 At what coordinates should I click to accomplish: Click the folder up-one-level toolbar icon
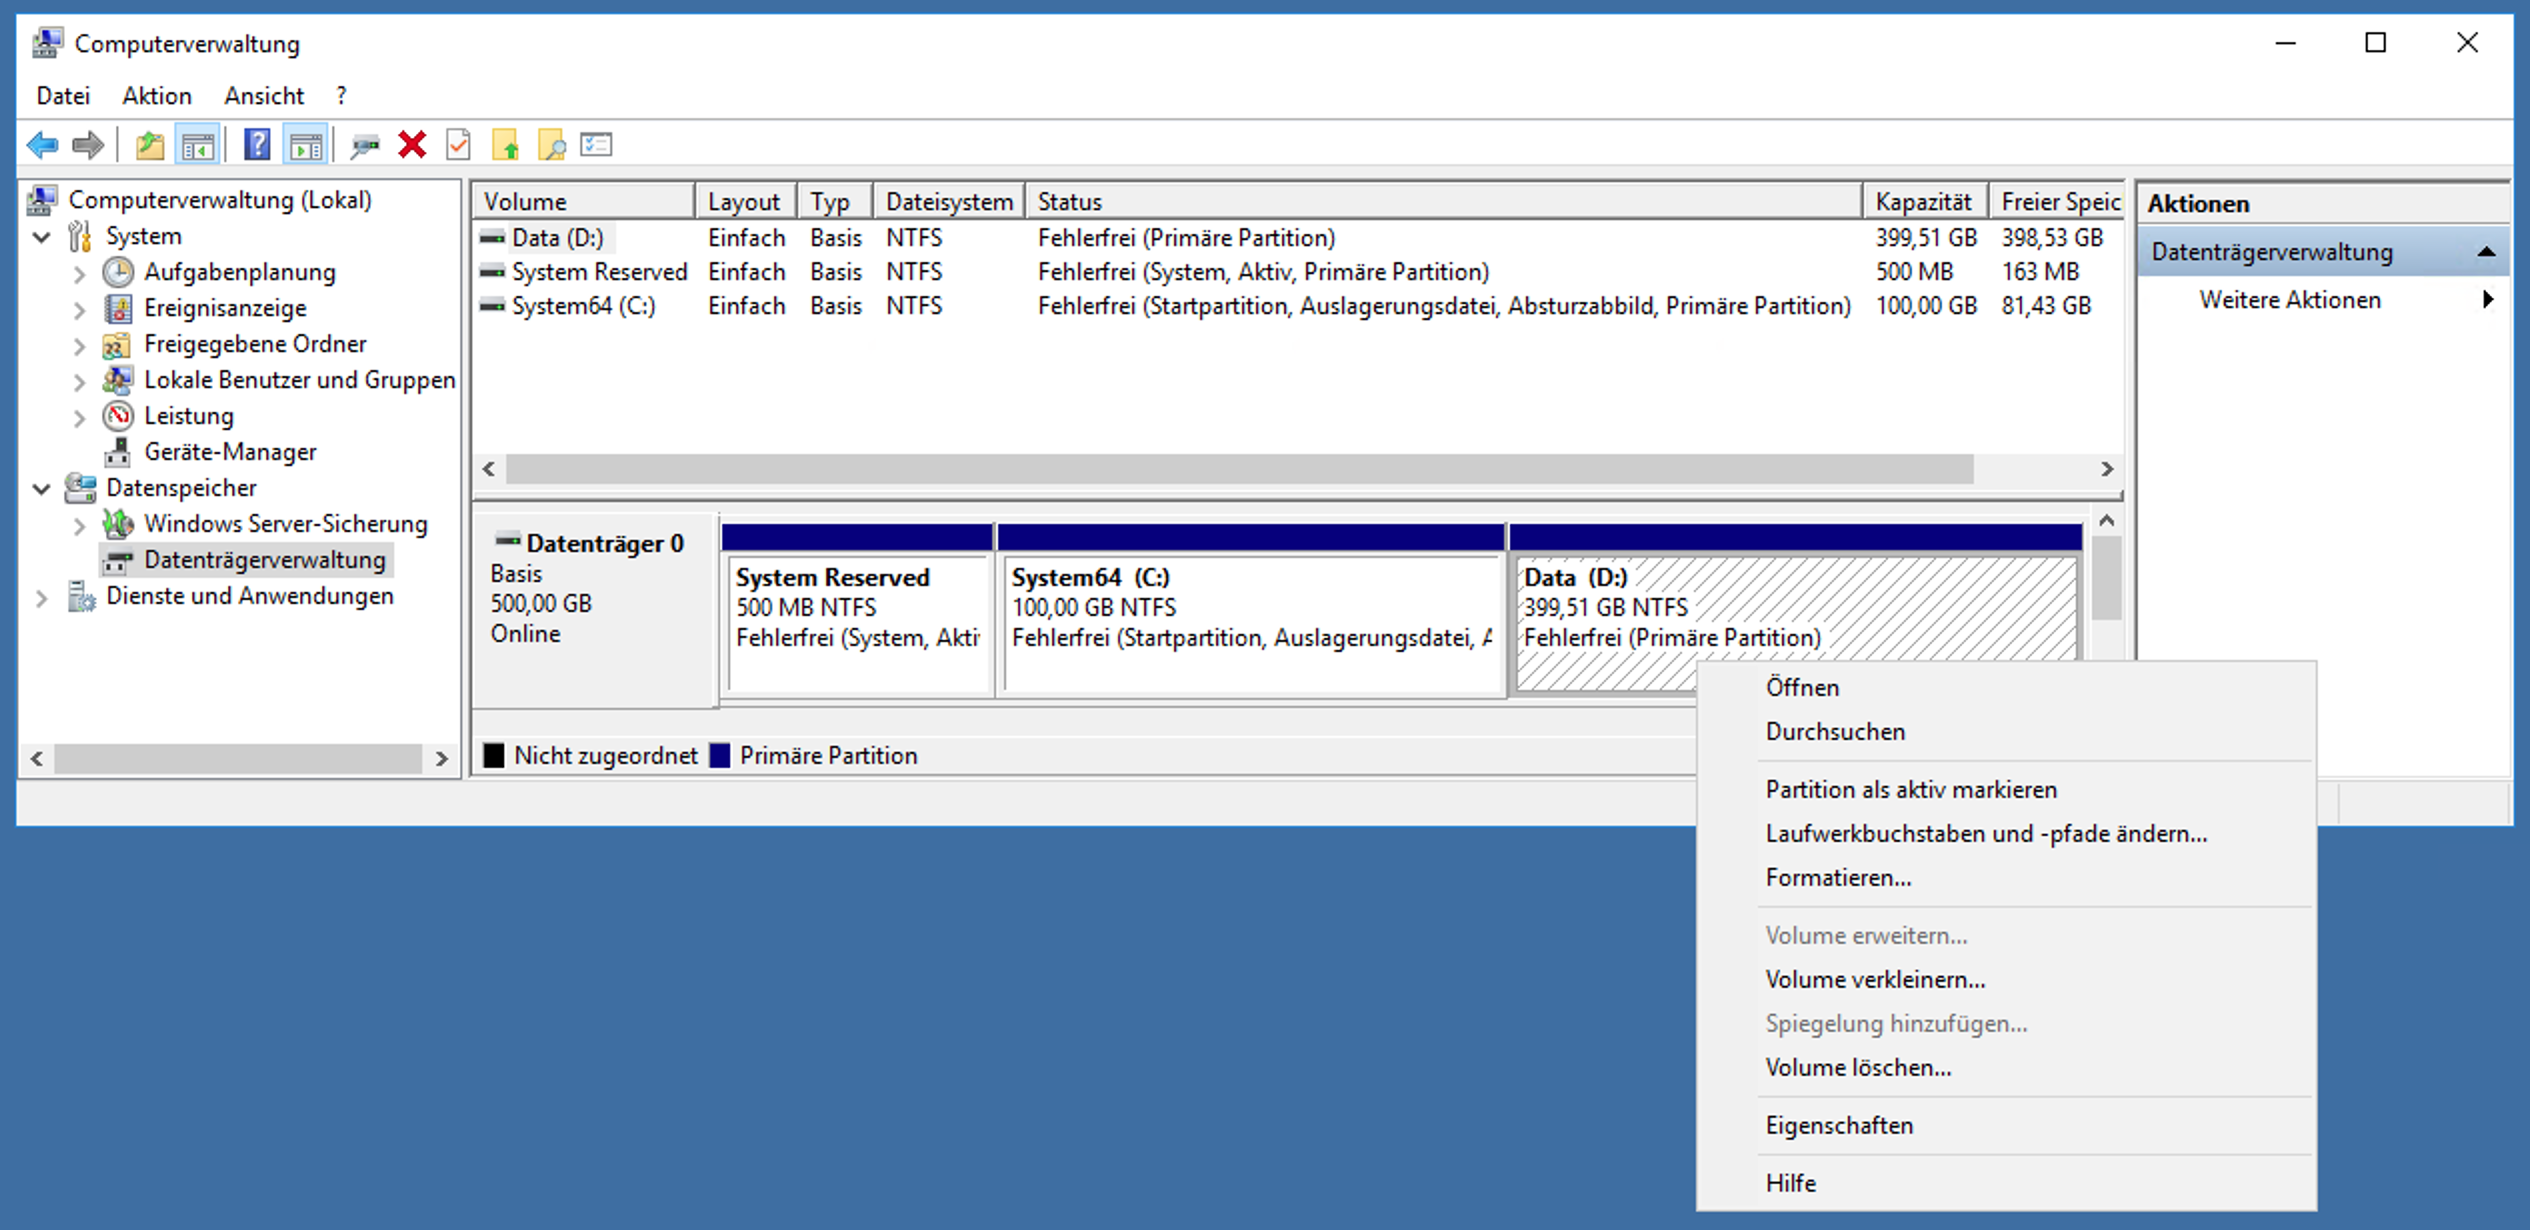[150, 146]
